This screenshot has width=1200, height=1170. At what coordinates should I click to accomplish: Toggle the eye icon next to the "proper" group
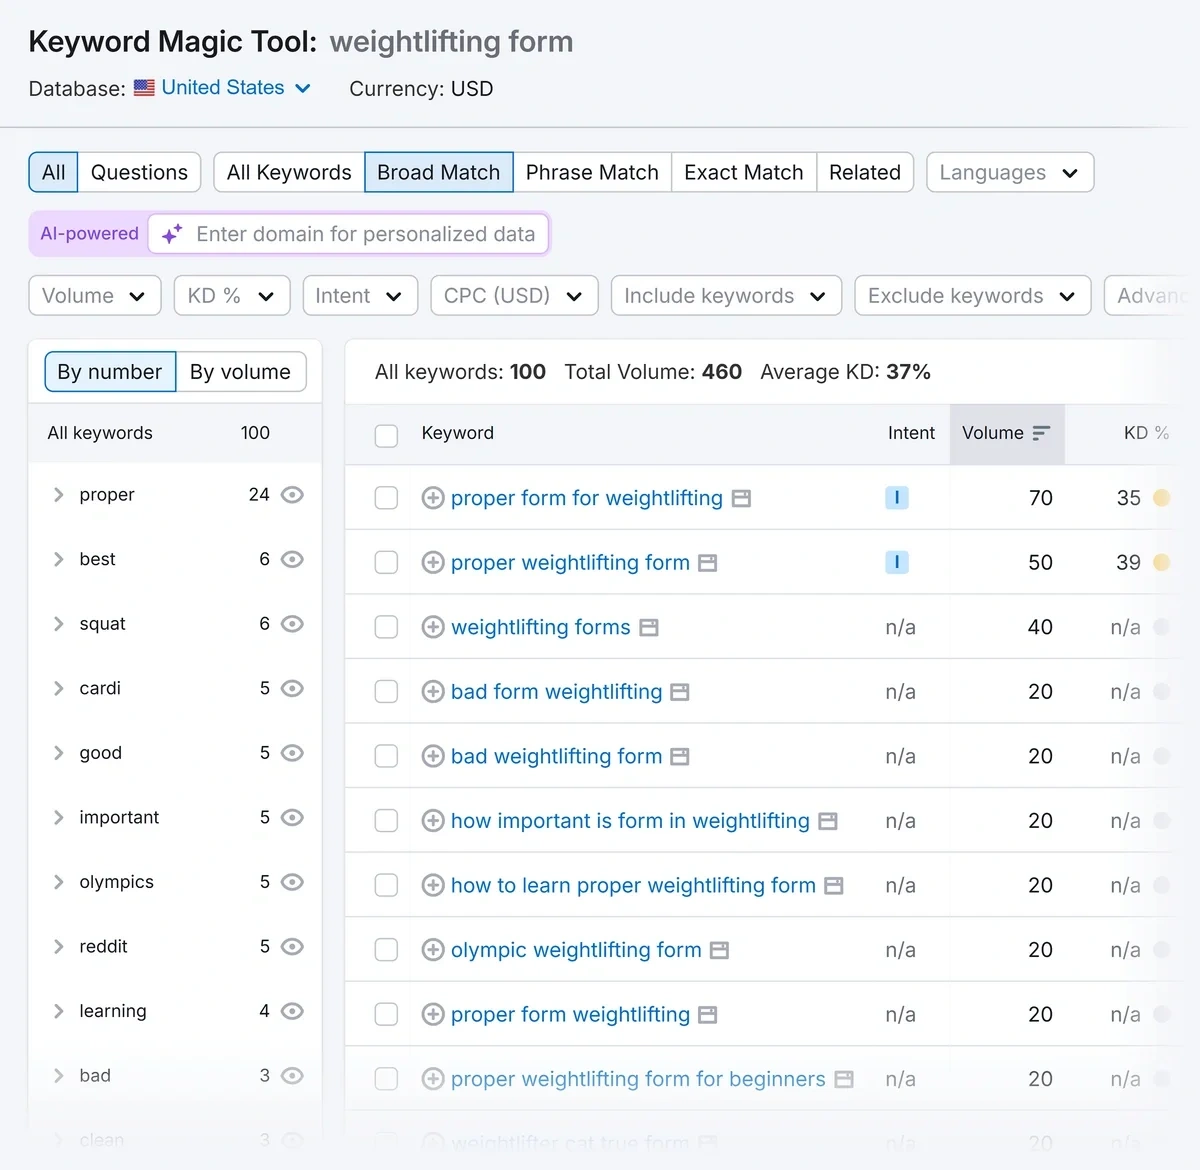[x=291, y=494]
